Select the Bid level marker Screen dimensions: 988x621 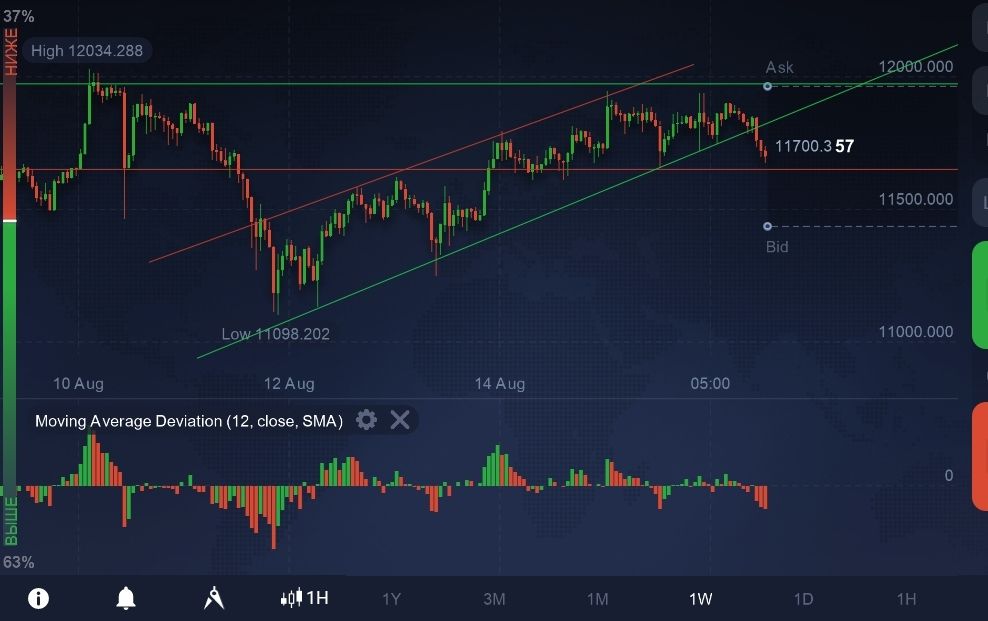(x=767, y=226)
